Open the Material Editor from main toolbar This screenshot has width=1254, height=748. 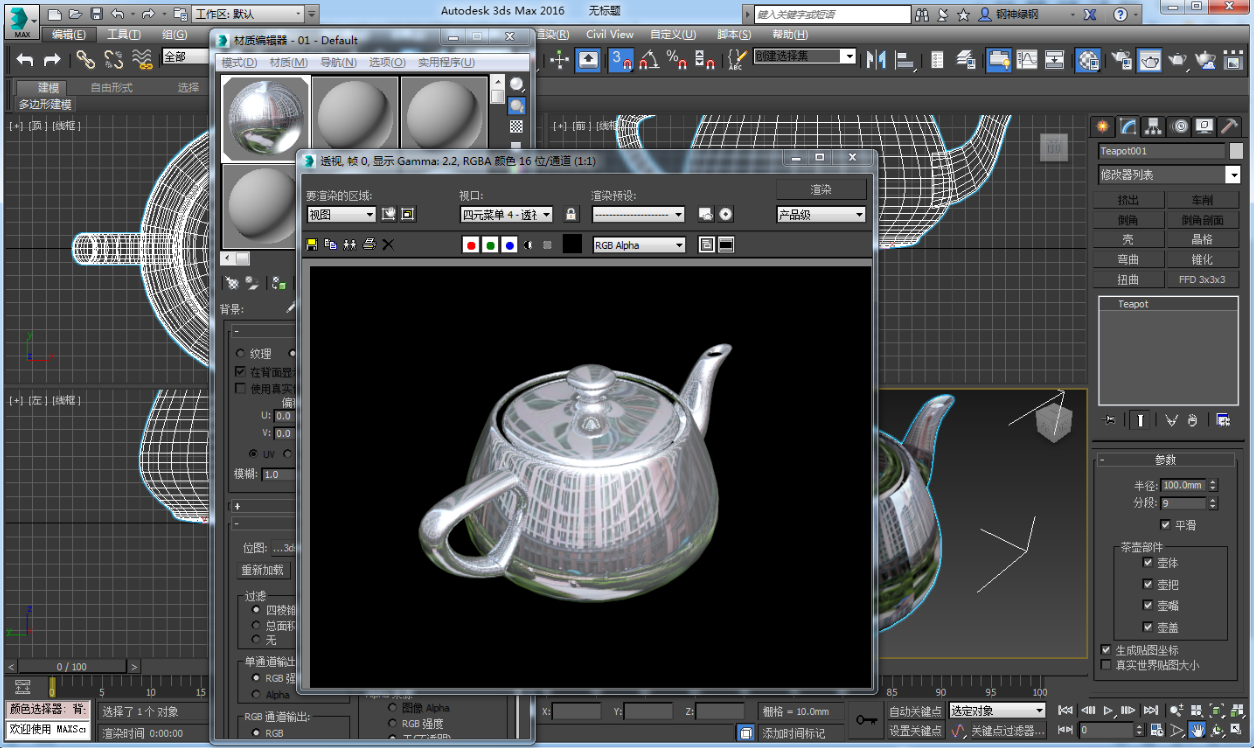[x=1087, y=60]
